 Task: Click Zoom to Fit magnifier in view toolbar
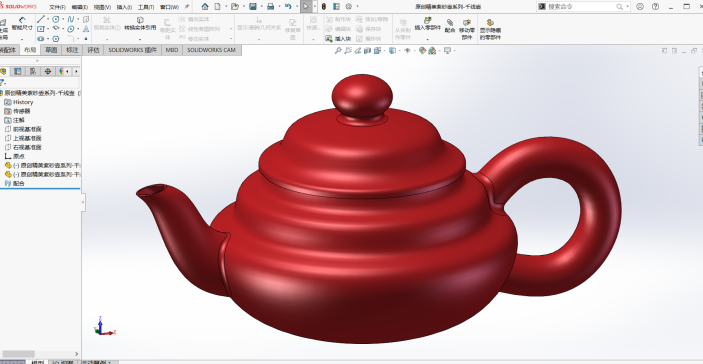pyautogui.click(x=338, y=51)
